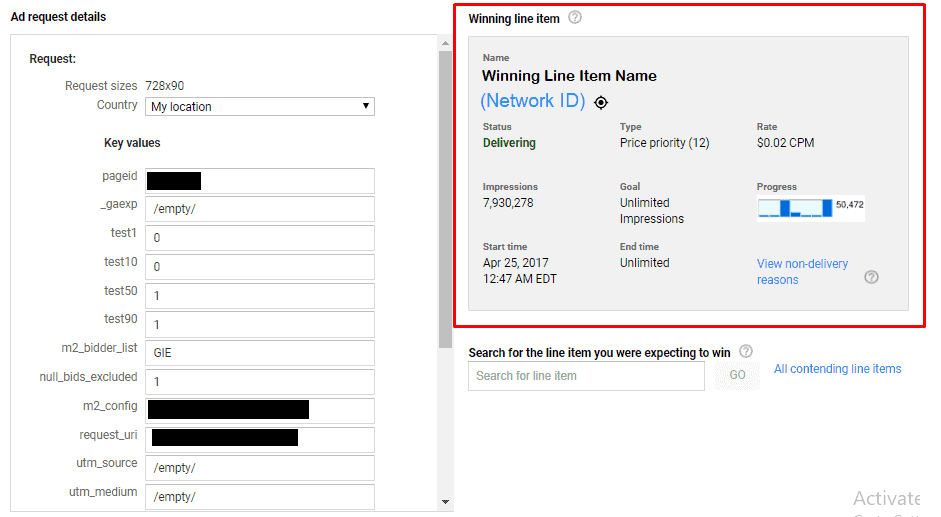The image size is (941, 517).
Task: Click the scrollbar down arrow in request panel
Action: pos(445,502)
